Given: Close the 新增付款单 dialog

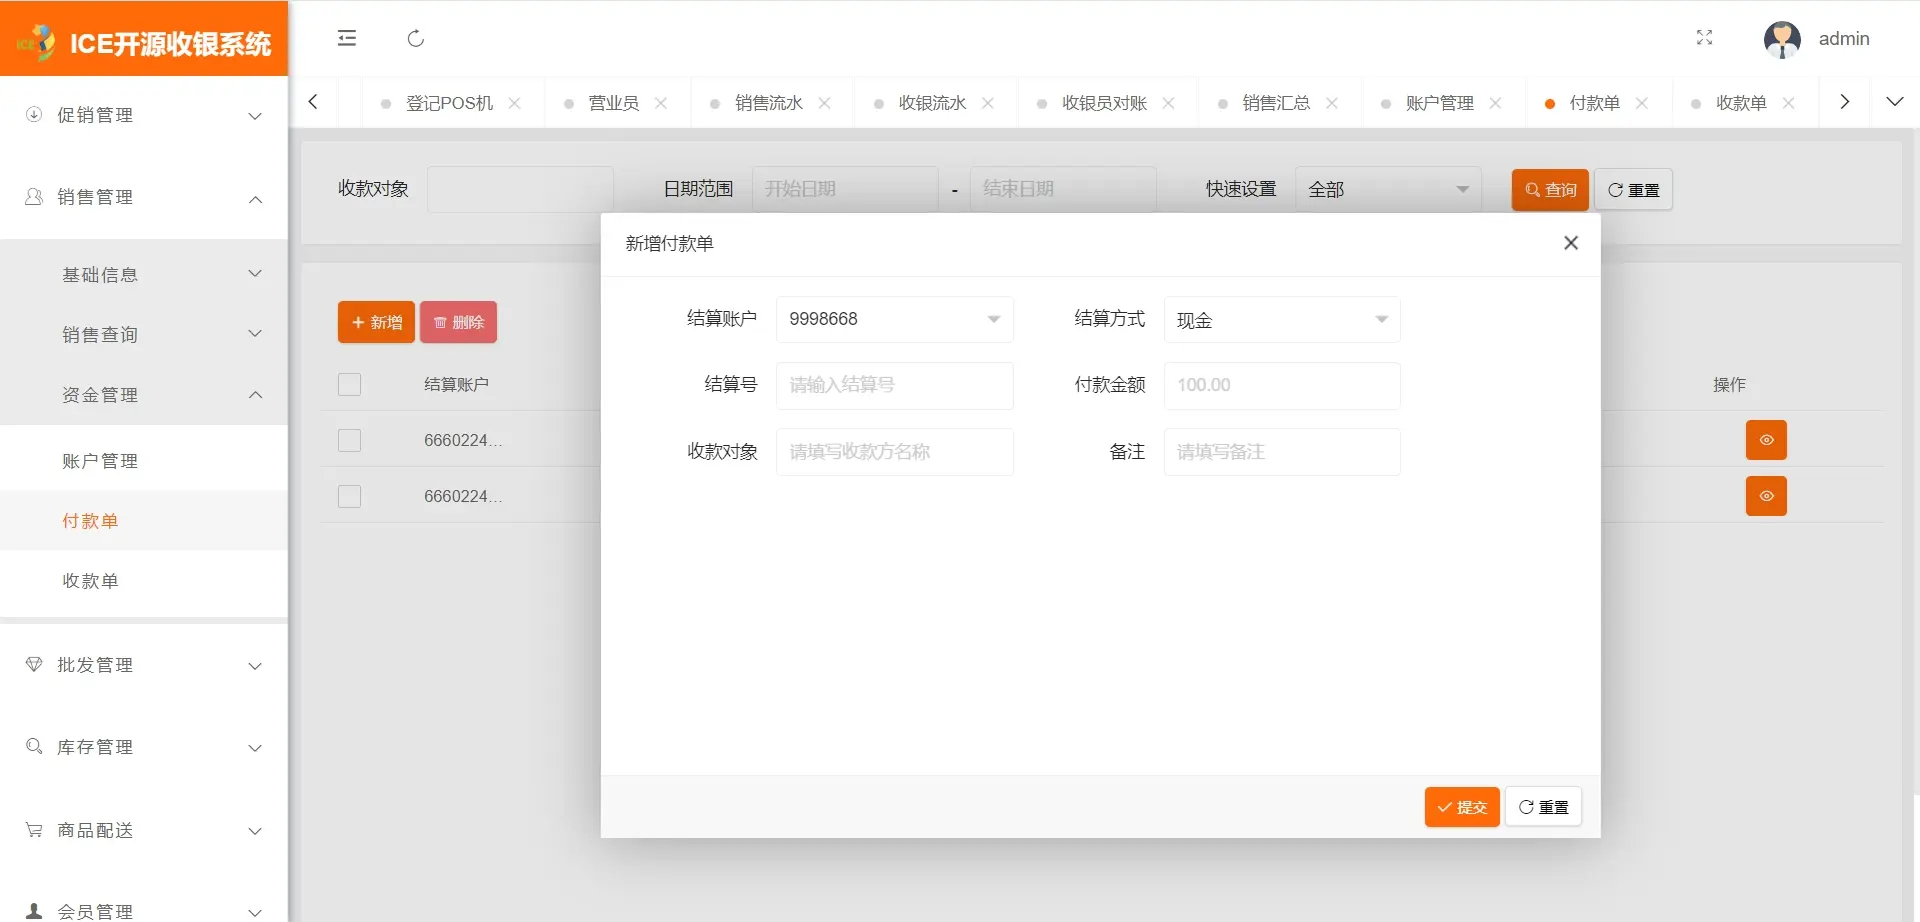Looking at the screenshot, I should 1571,243.
